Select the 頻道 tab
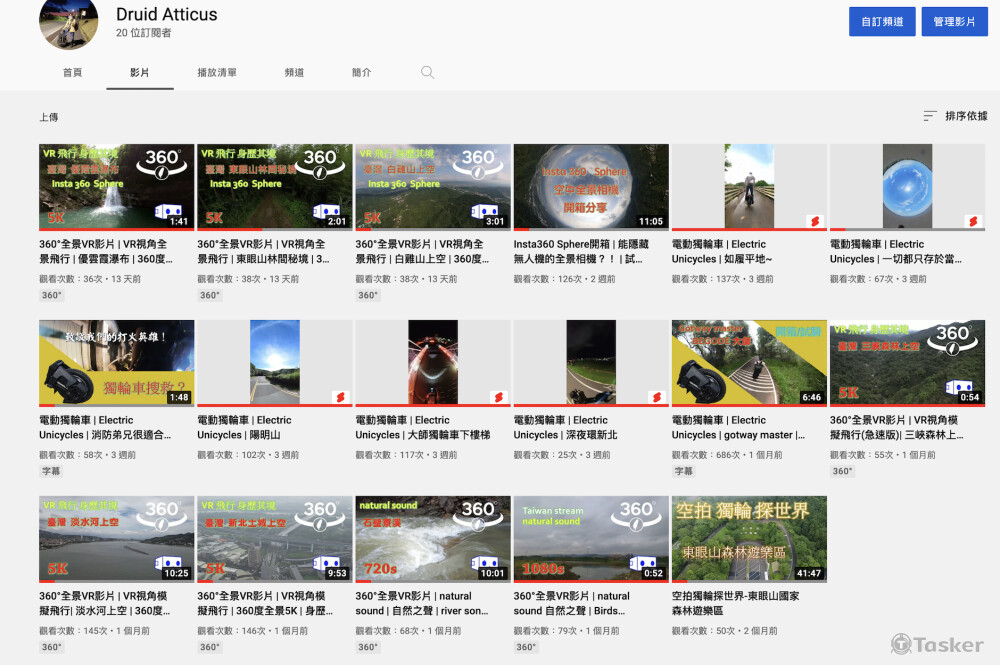1000x665 pixels. (x=294, y=73)
